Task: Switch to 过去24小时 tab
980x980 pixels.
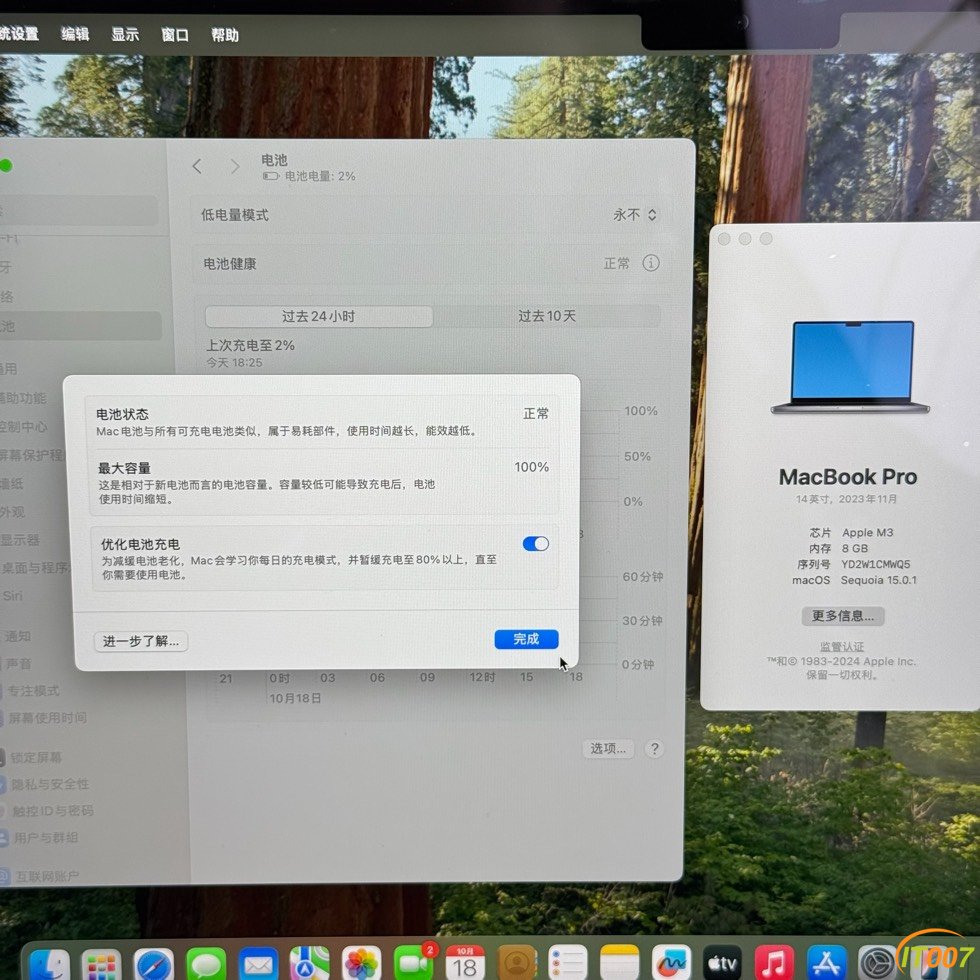Action: click(x=319, y=316)
